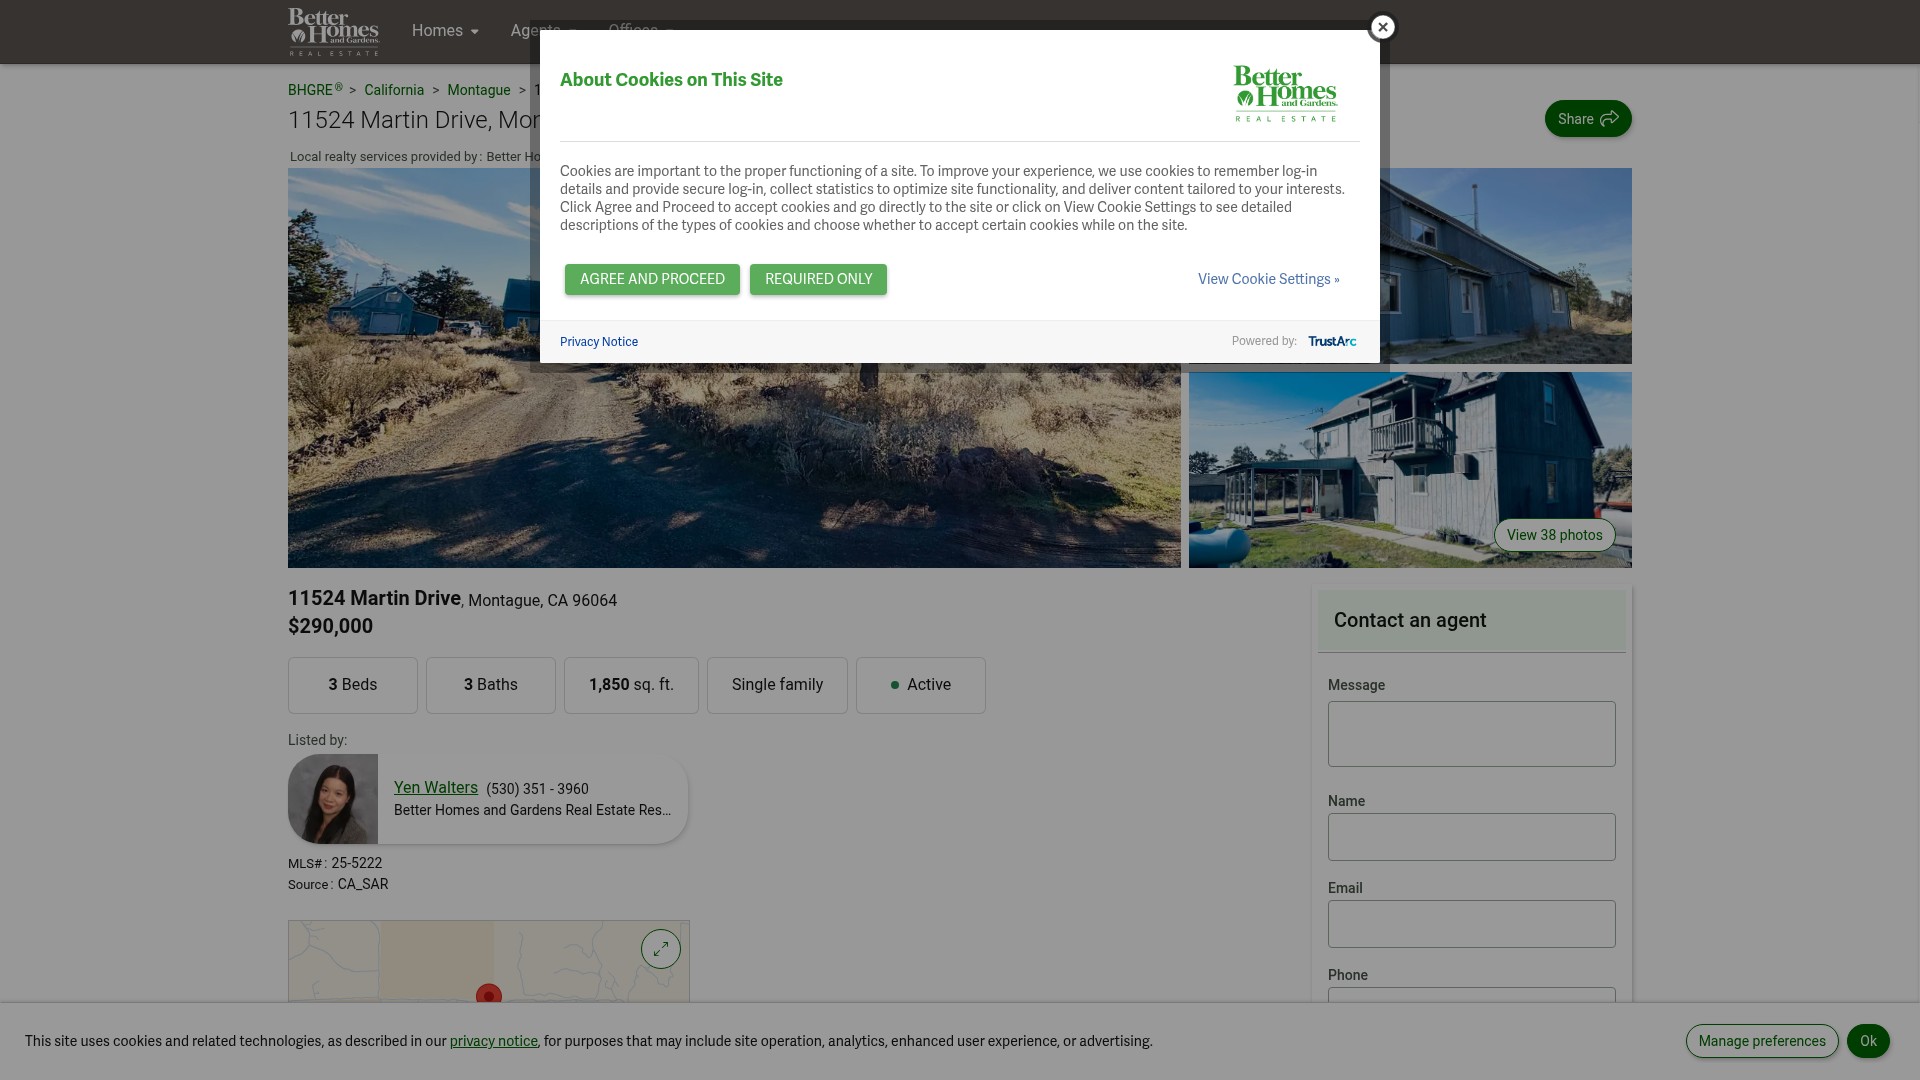Open California breadcrumb link
The height and width of the screenshot is (1080, 1920).
[x=394, y=90]
